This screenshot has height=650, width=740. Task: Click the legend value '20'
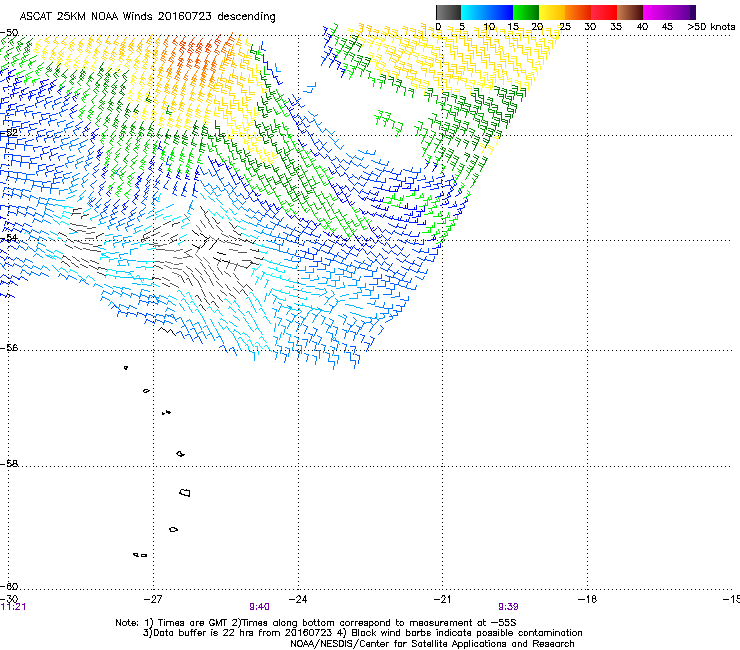[x=537, y=26]
